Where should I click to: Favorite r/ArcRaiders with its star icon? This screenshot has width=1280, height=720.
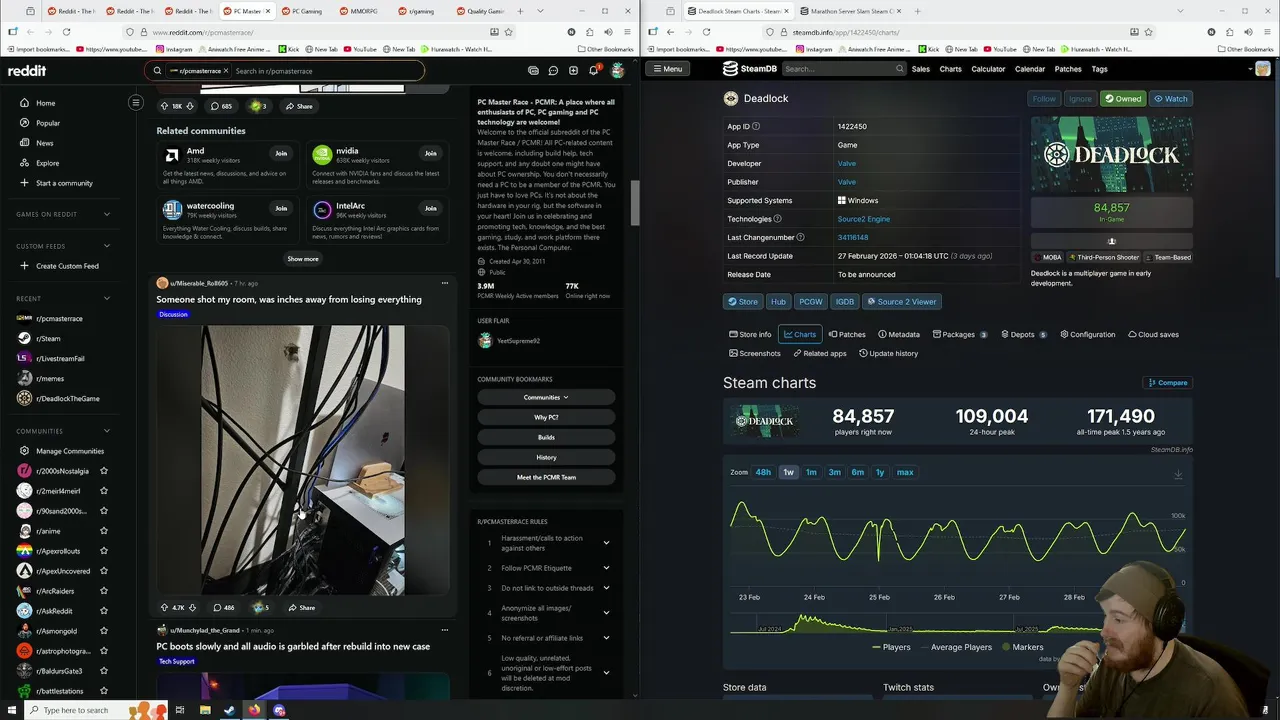104,591
